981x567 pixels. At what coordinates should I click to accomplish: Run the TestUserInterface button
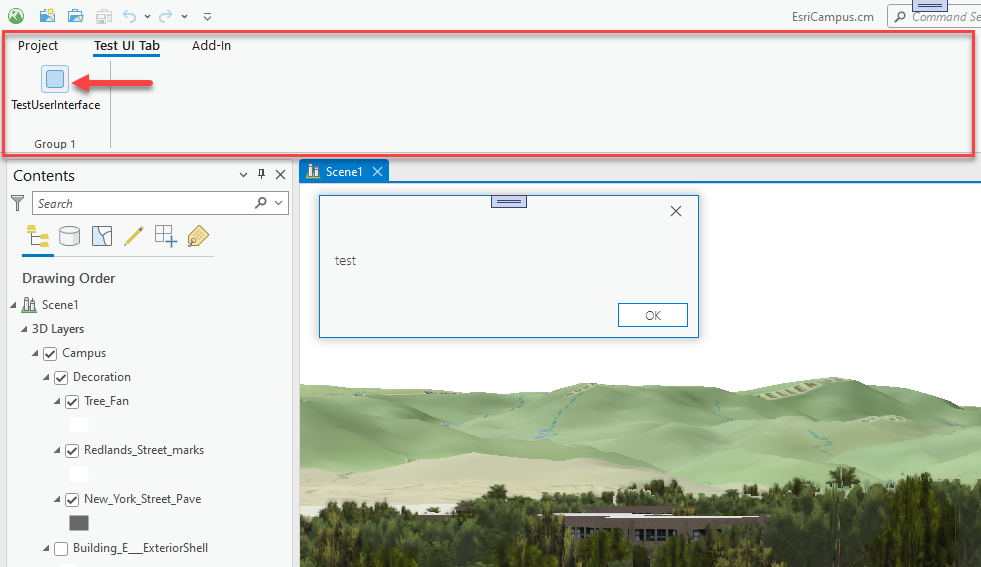(x=55, y=88)
